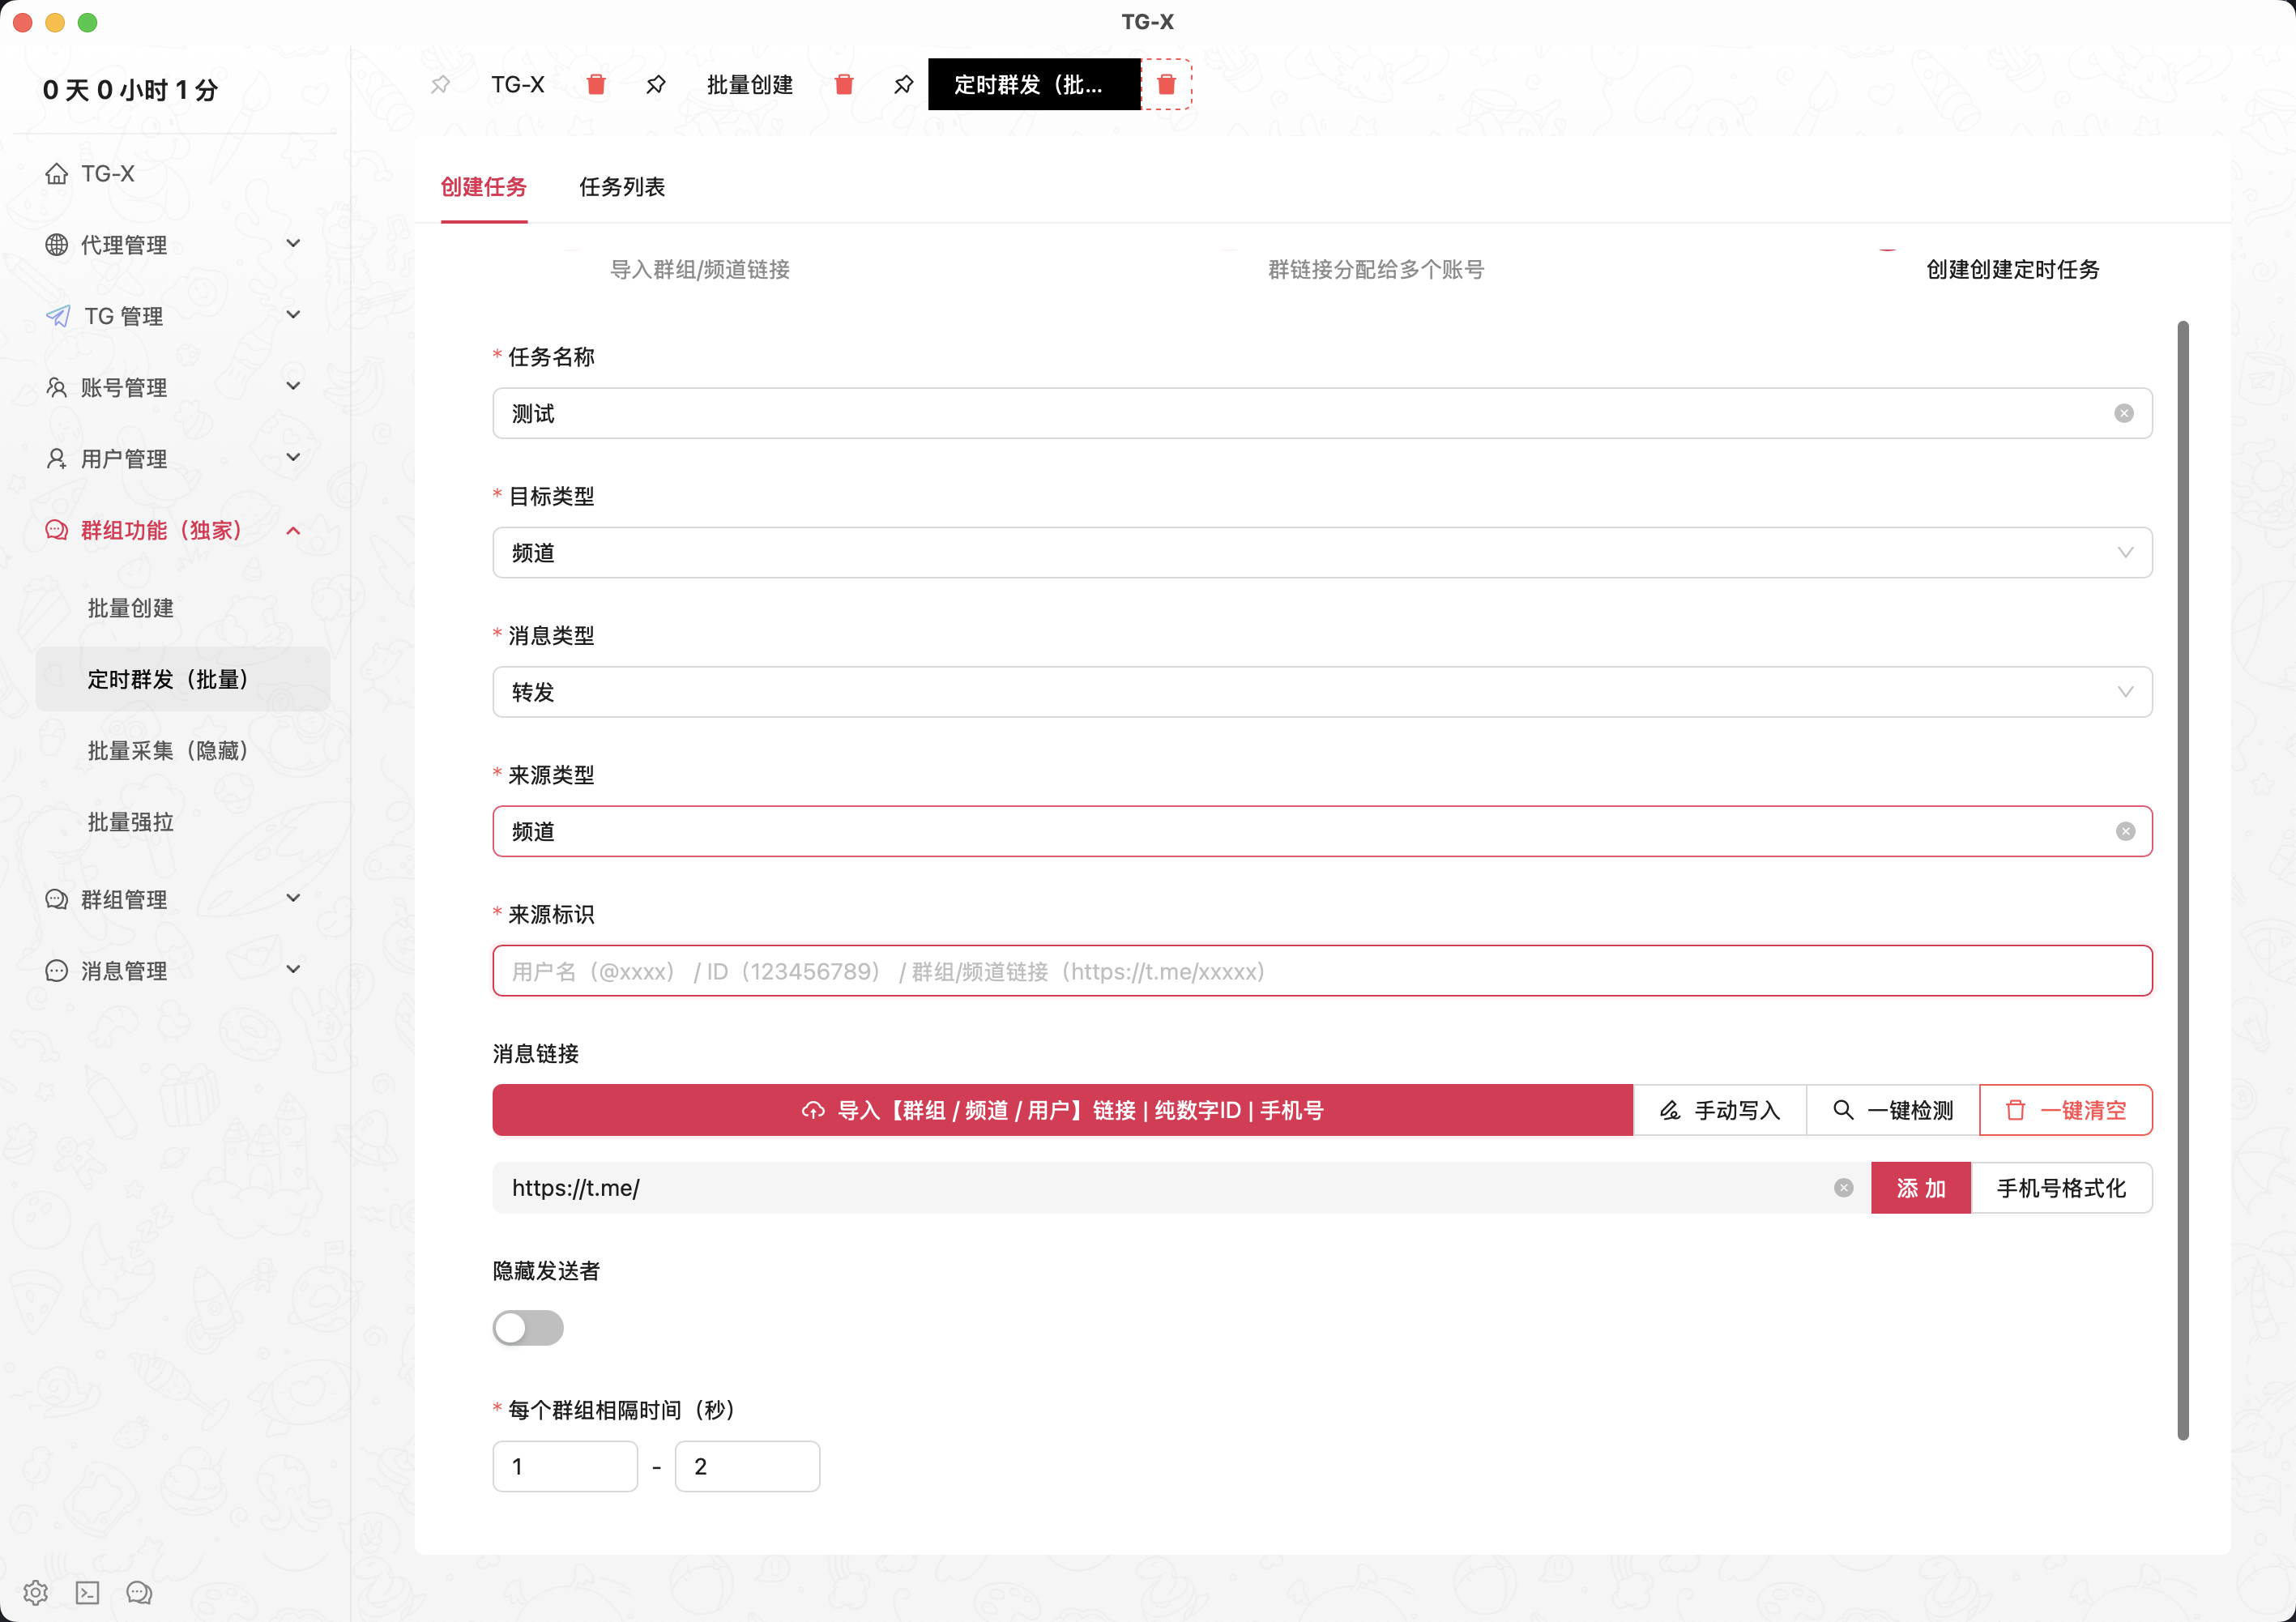
Task: Click the 一键检测 button
Action: click(1893, 1110)
